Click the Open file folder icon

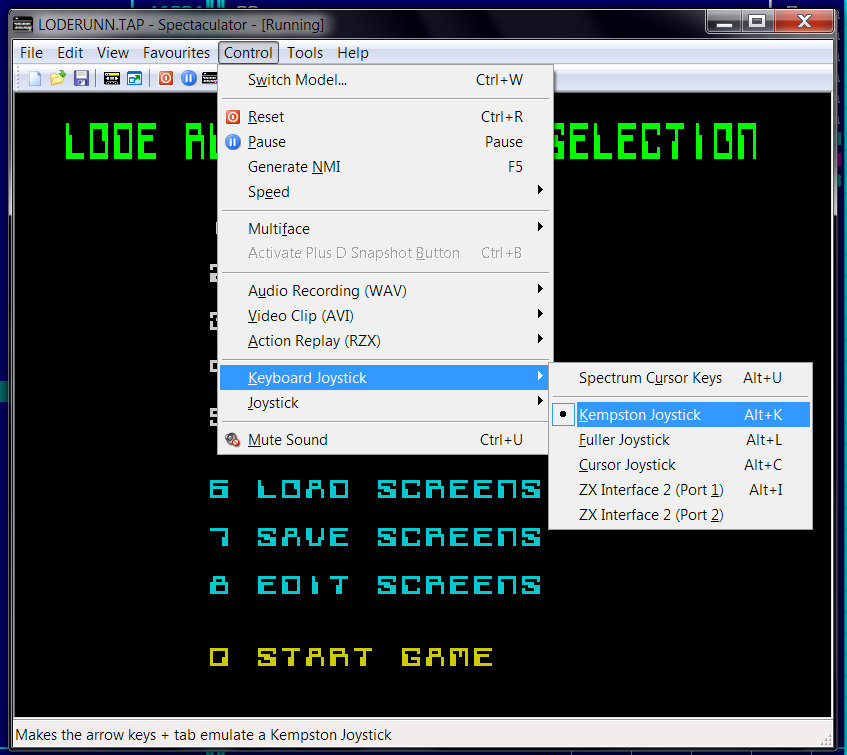pos(58,78)
